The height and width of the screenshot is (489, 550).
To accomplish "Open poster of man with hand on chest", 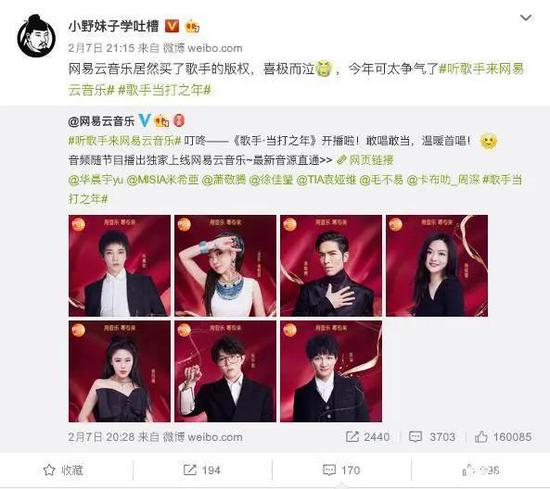I will point(331,266).
